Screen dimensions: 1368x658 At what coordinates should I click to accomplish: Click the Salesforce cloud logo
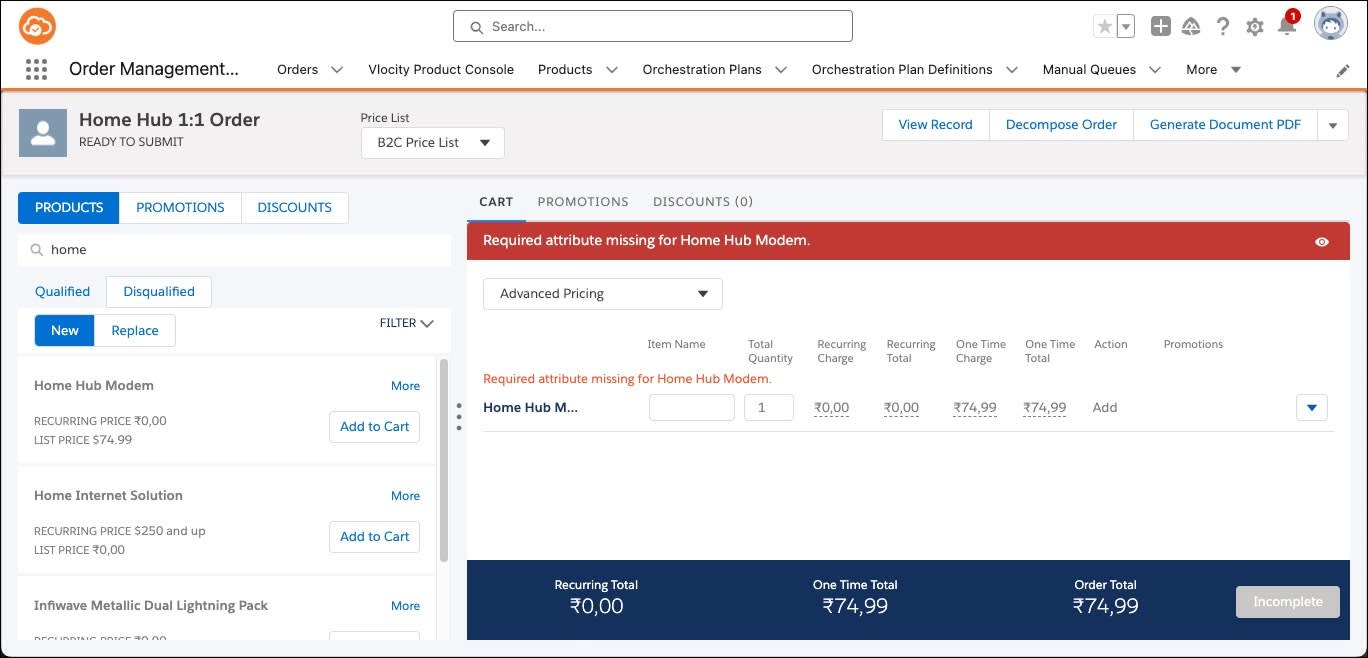tap(37, 27)
